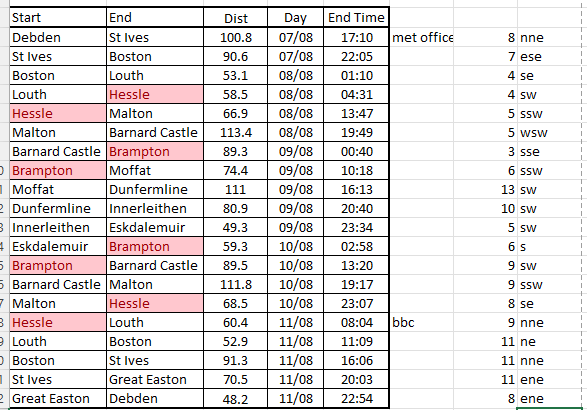Select the Dunfermline end cell
The height and width of the screenshot is (410, 587).
pos(155,189)
